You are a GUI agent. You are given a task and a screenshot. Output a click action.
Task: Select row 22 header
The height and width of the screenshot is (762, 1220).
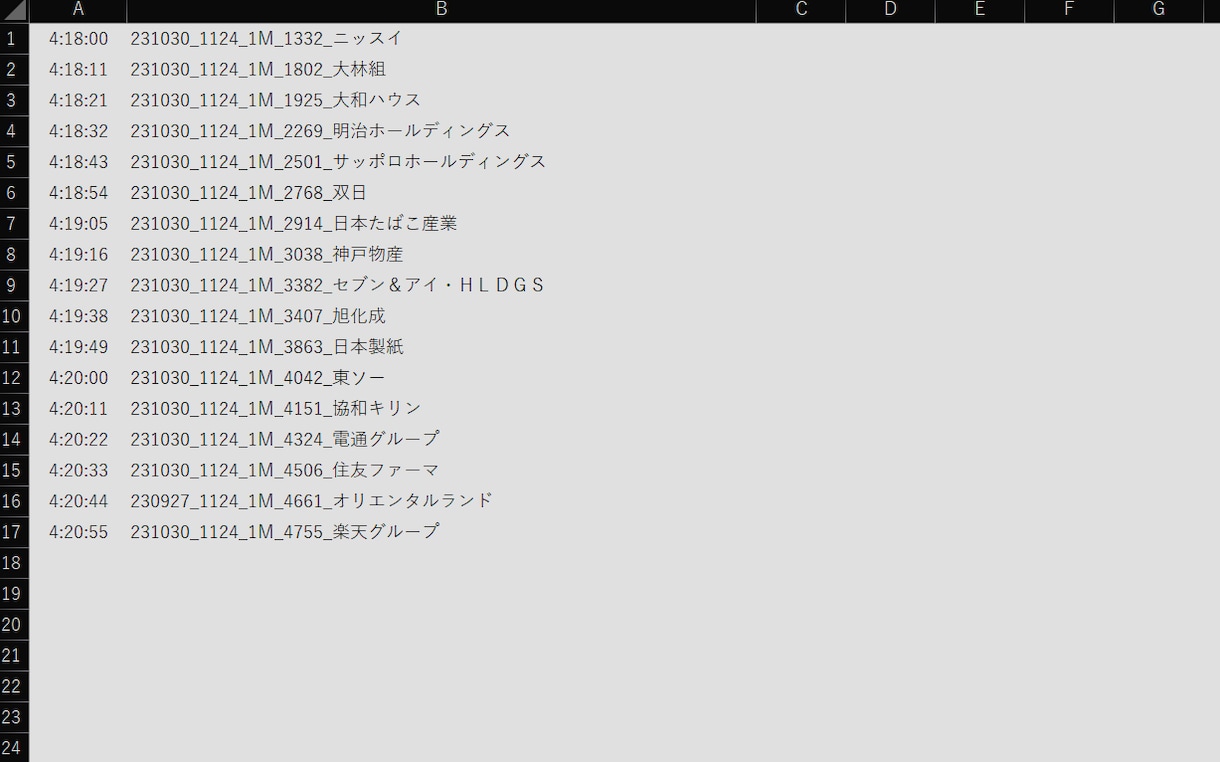pyautogui.click(x=14, y=686)
